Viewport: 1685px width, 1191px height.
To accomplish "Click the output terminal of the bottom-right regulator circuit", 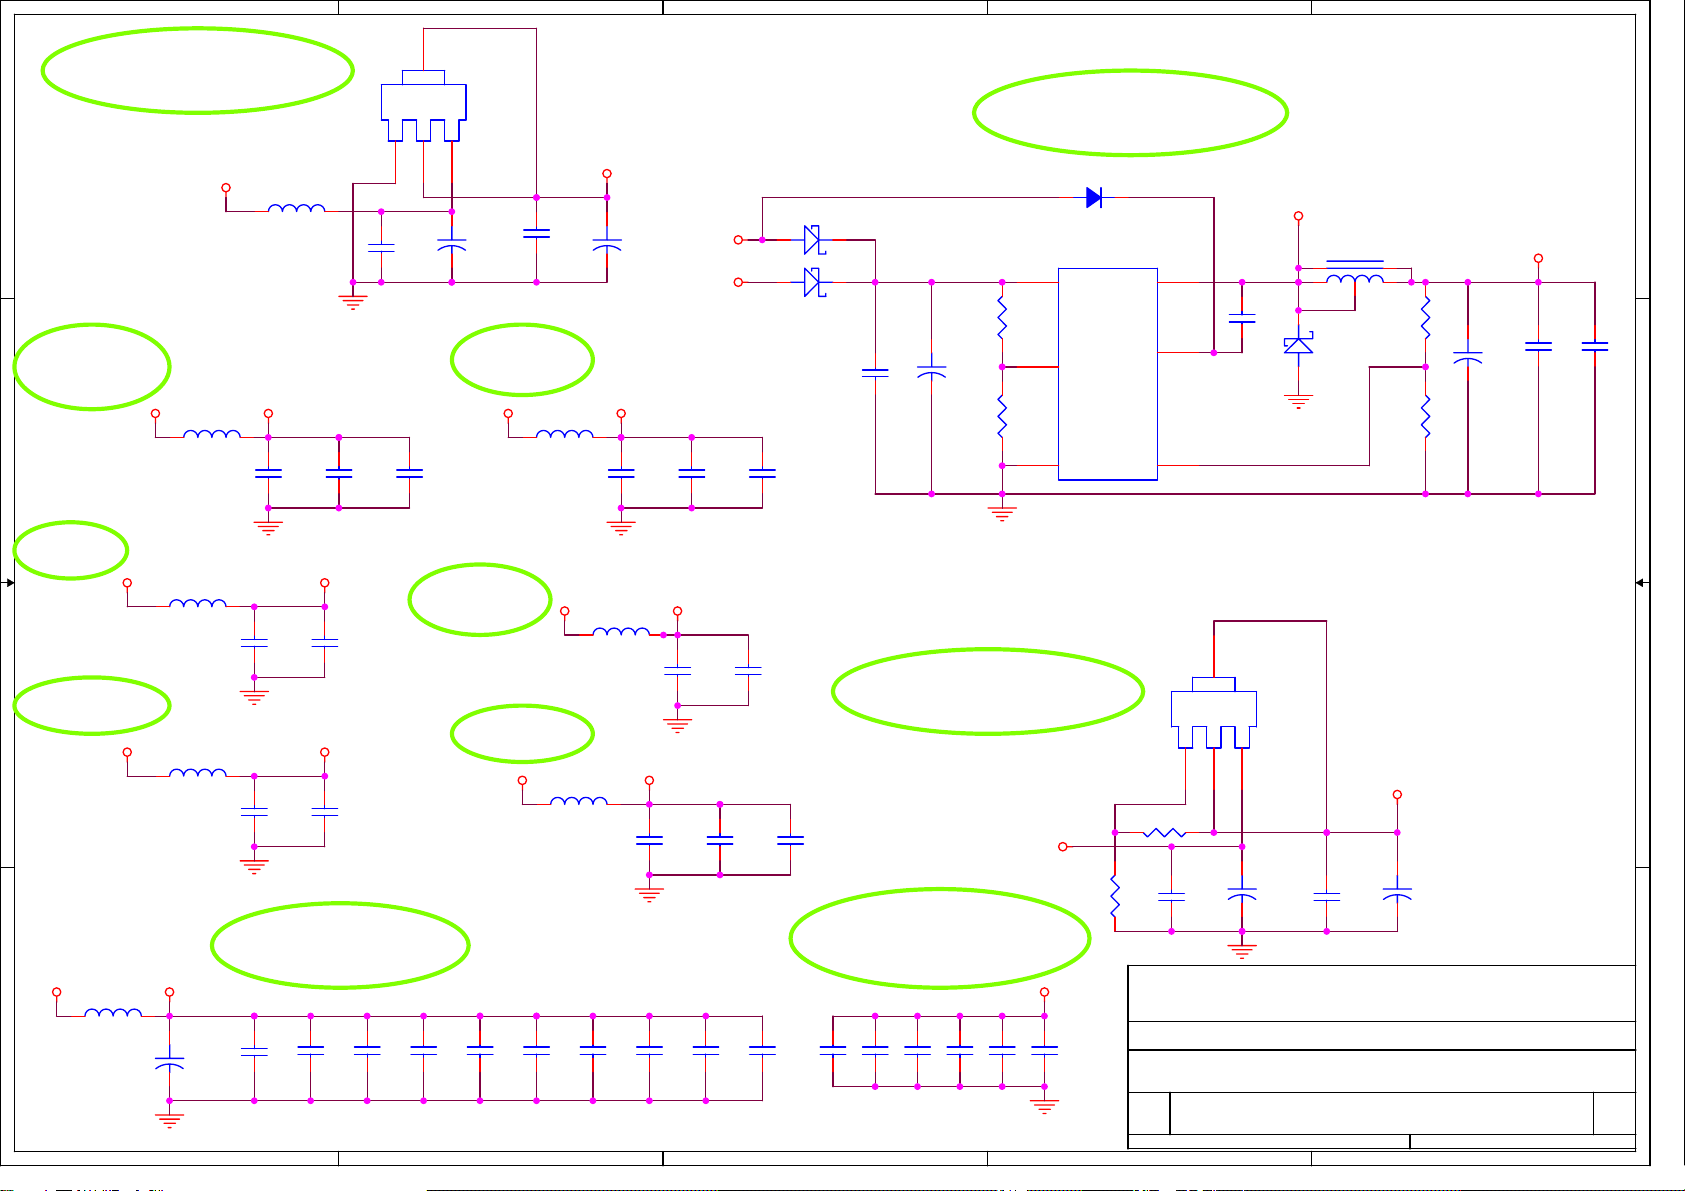I will tap(1397, 795).
